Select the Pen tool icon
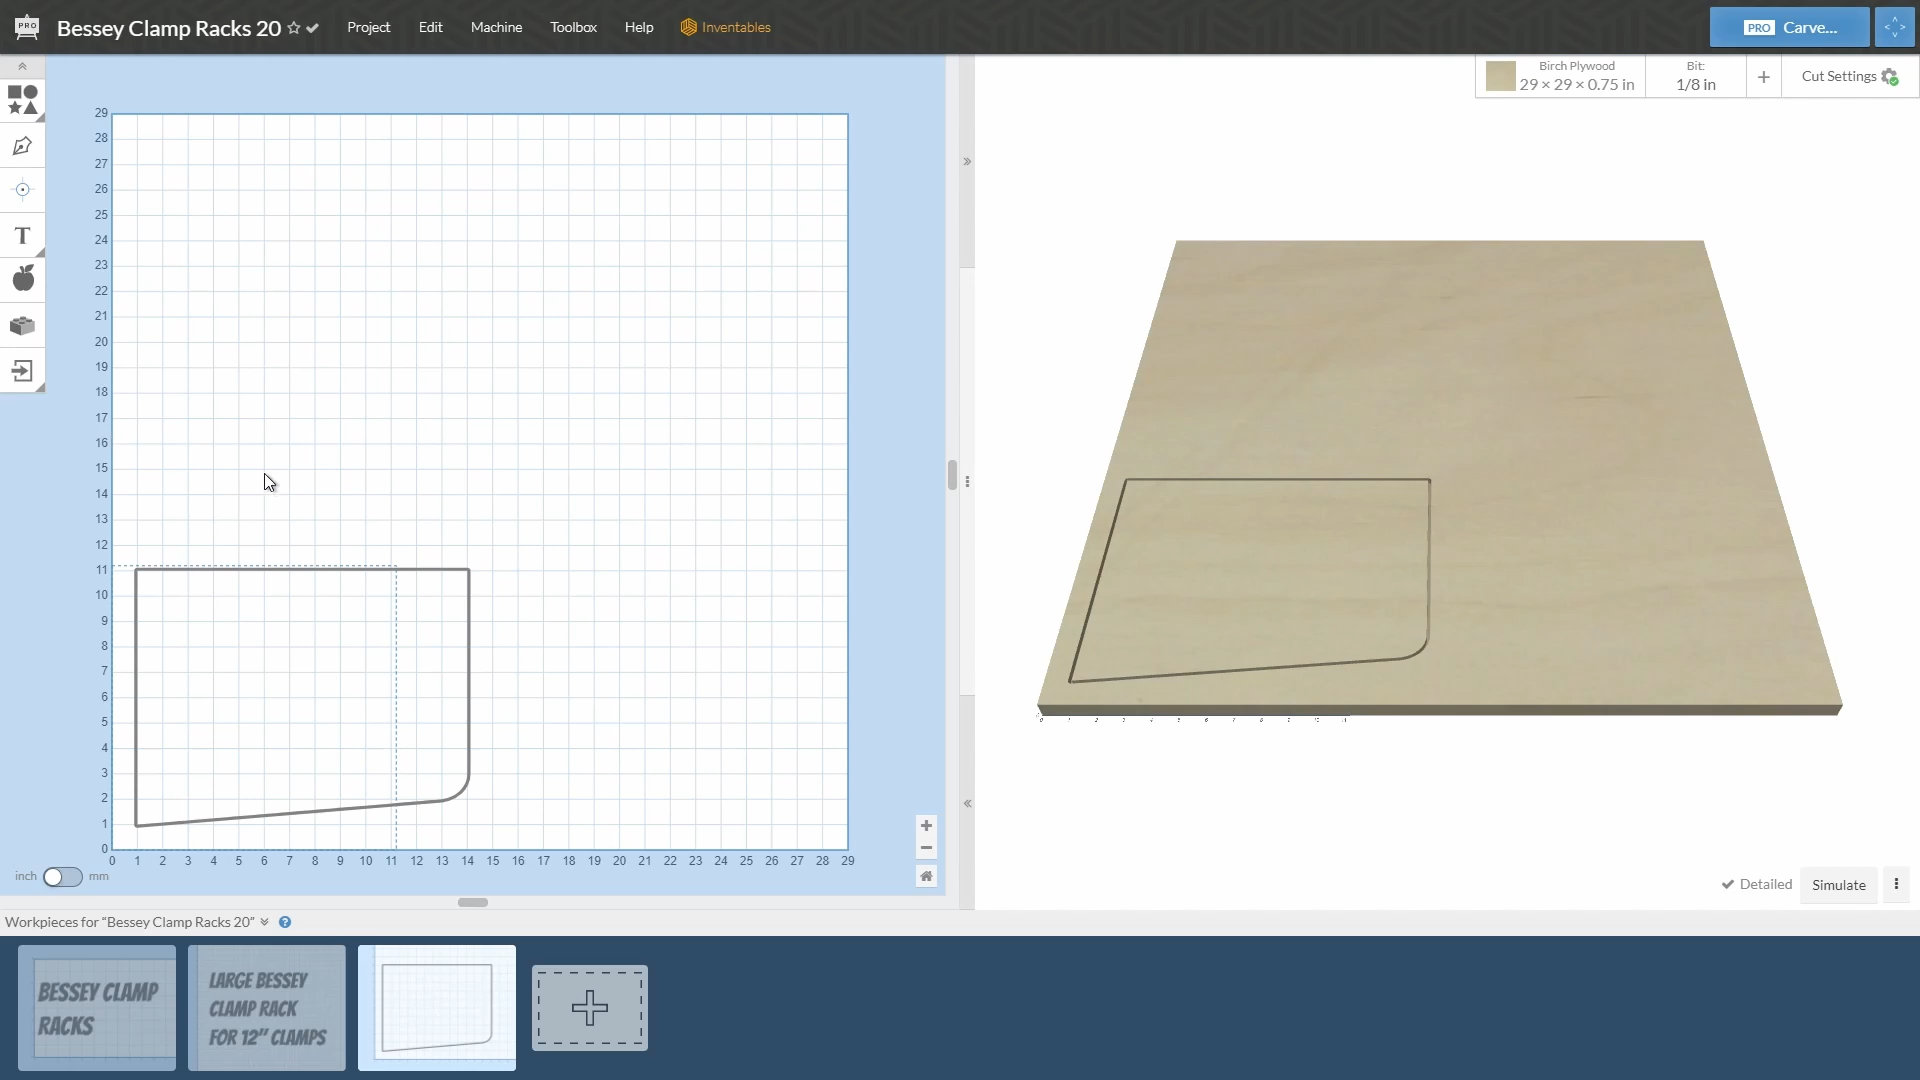This screenshot has height=1080, width=1920. [22, 146]
